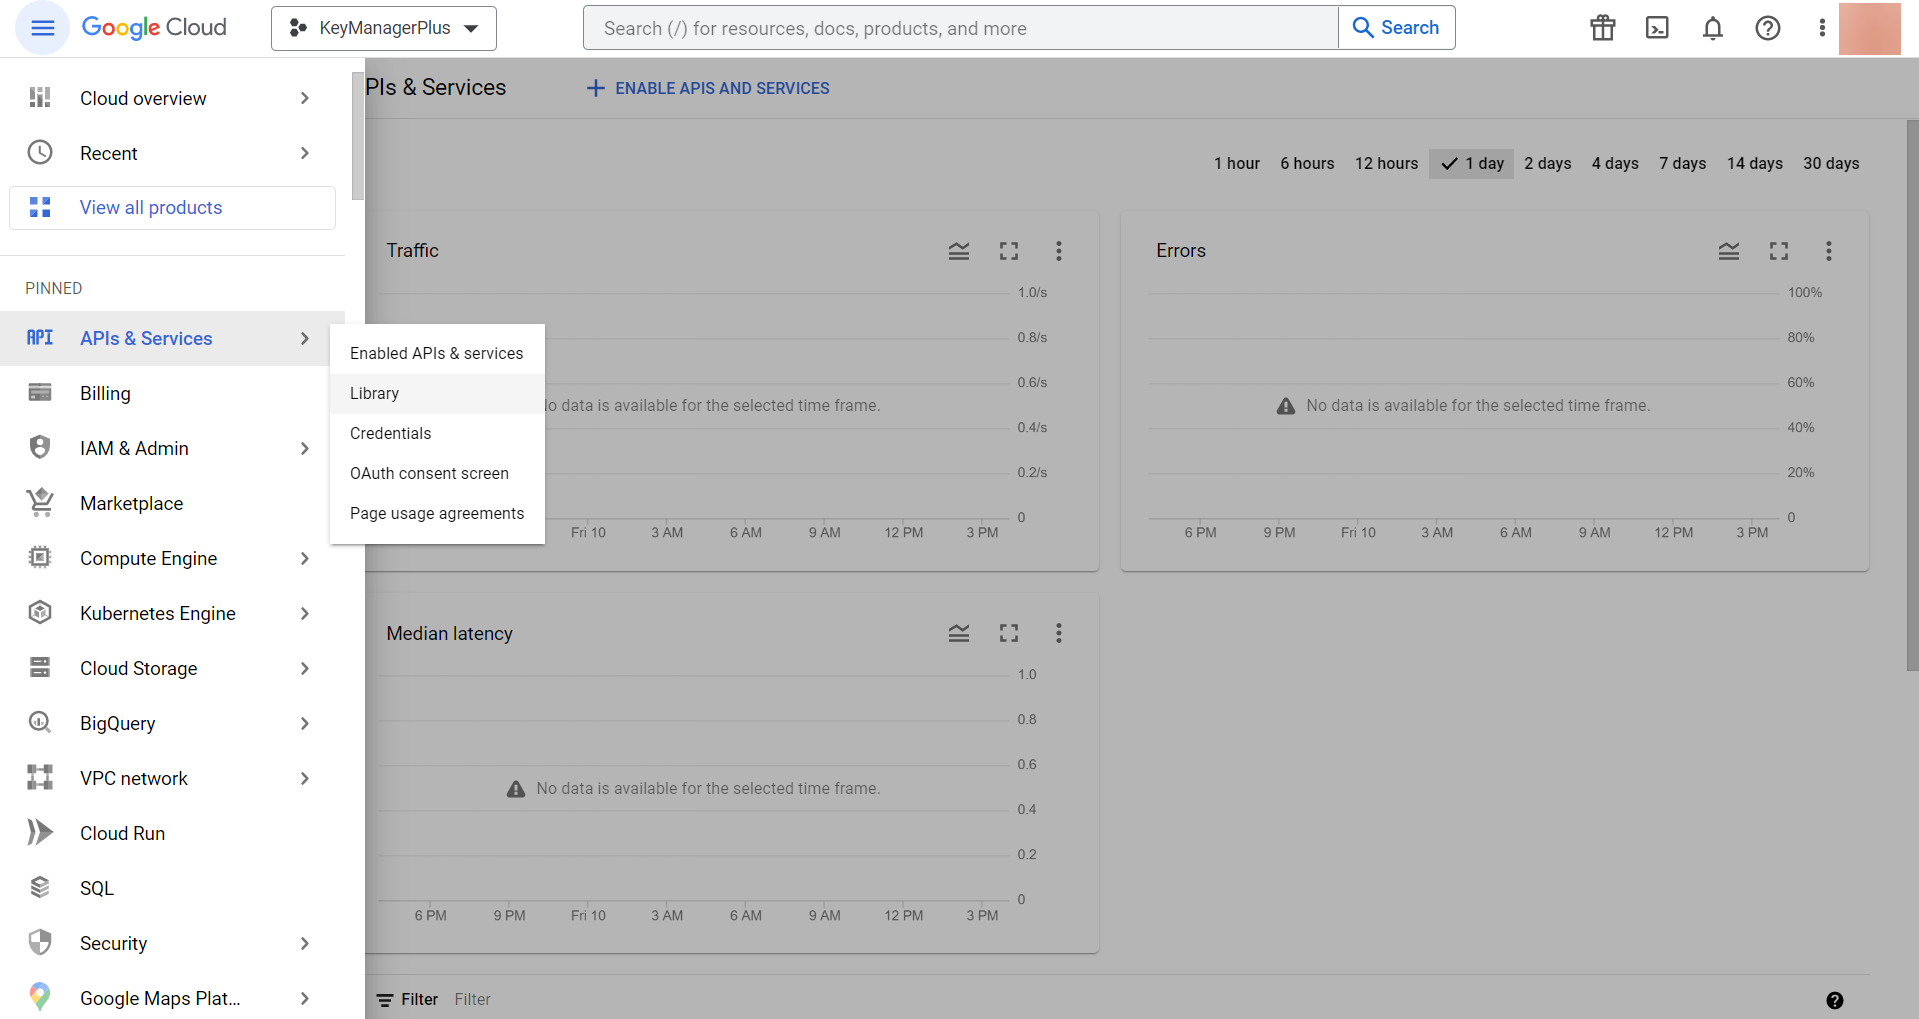Viewport: 1919px width, 1019px height.
Task: Open the KeyManagerPlus project selector
Action: click(x=383, y=28)
